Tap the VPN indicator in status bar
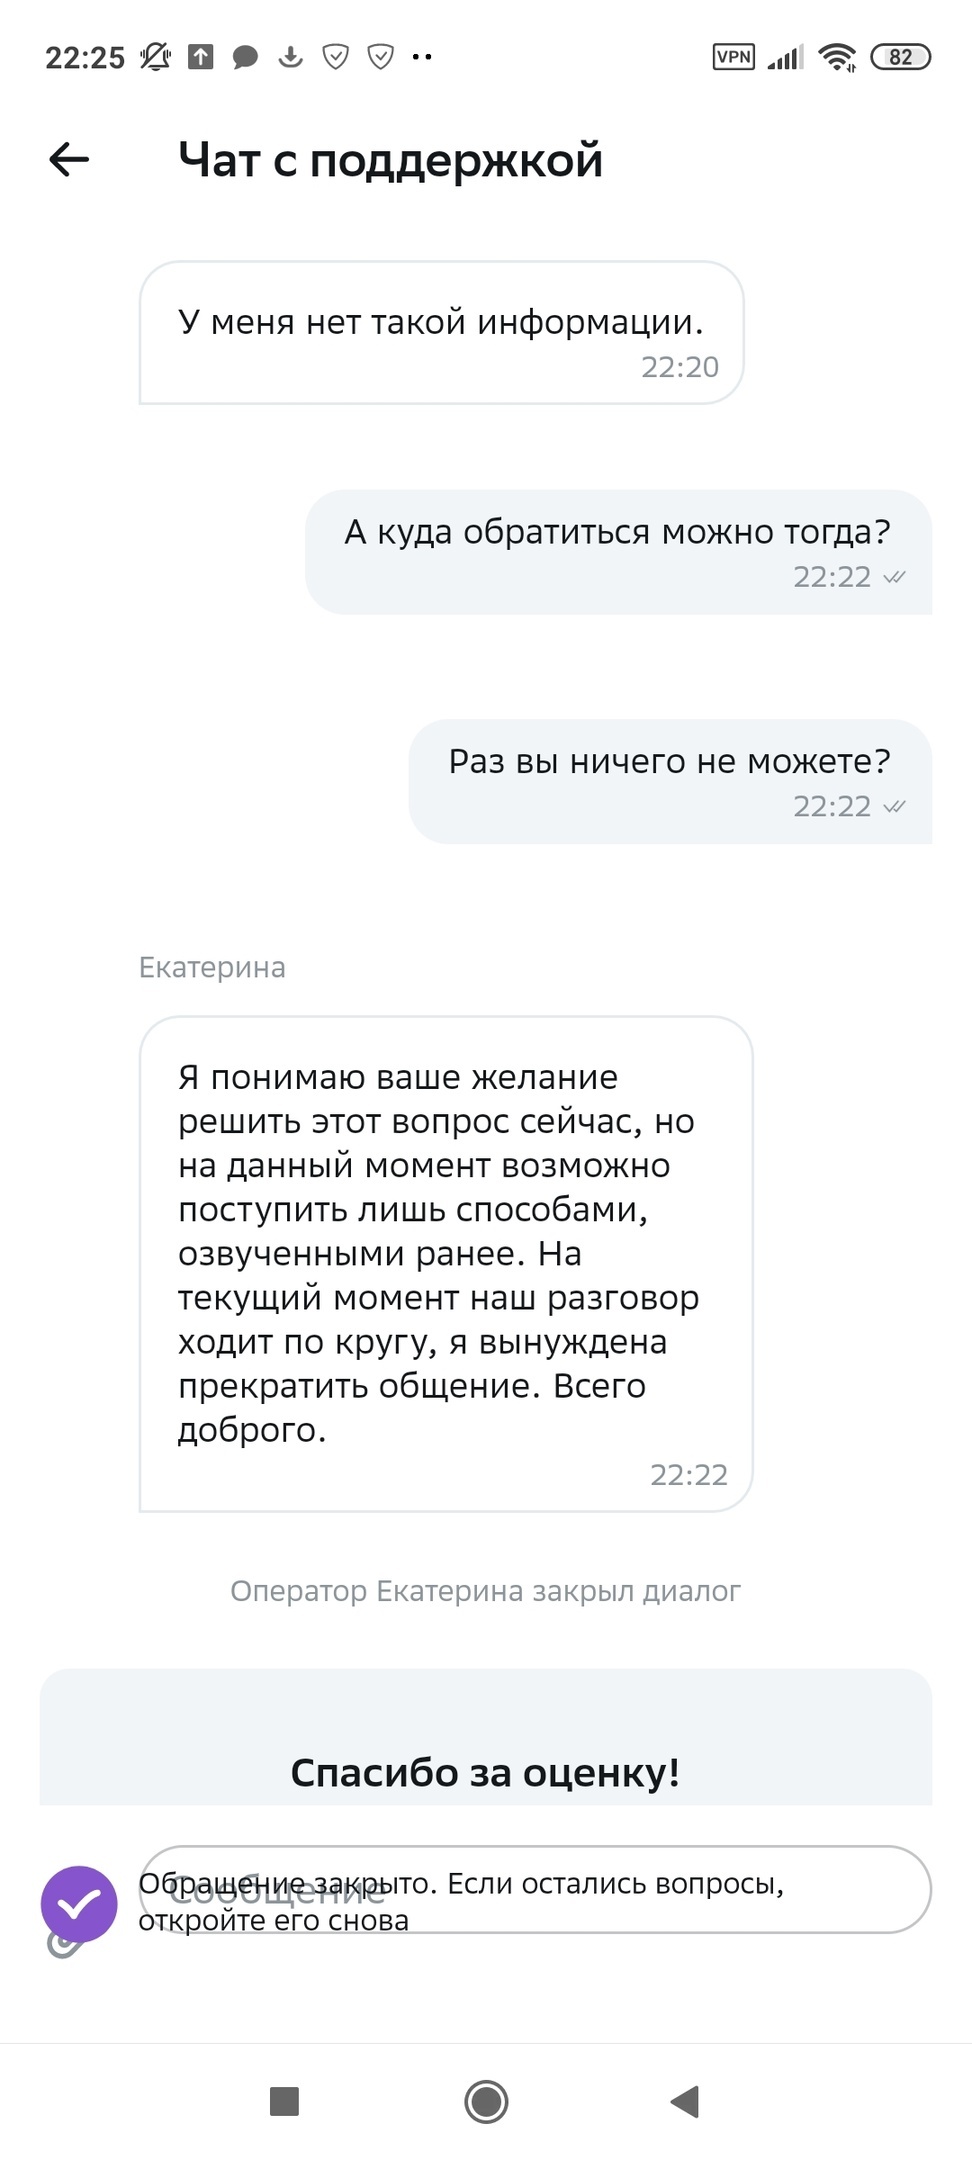 (x=733, y=57)
